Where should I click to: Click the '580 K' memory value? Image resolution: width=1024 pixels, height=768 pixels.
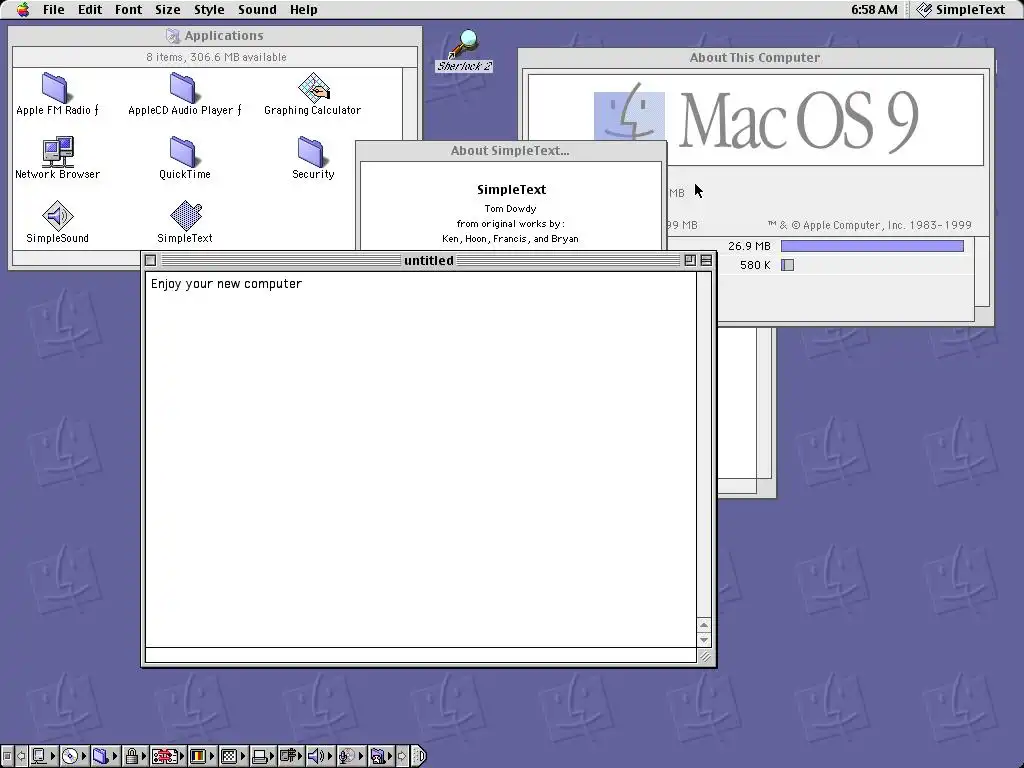[755, 264]
